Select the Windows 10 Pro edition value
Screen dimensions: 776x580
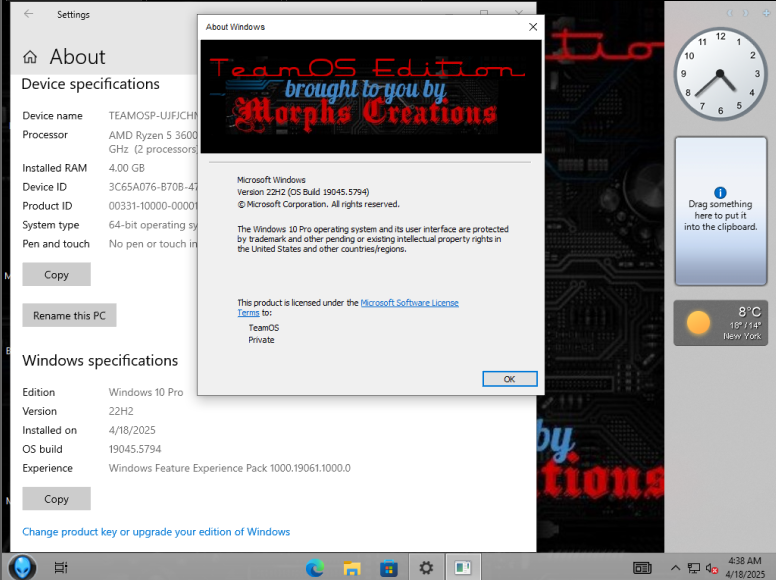pyautogui.click(x=146, y=392)
